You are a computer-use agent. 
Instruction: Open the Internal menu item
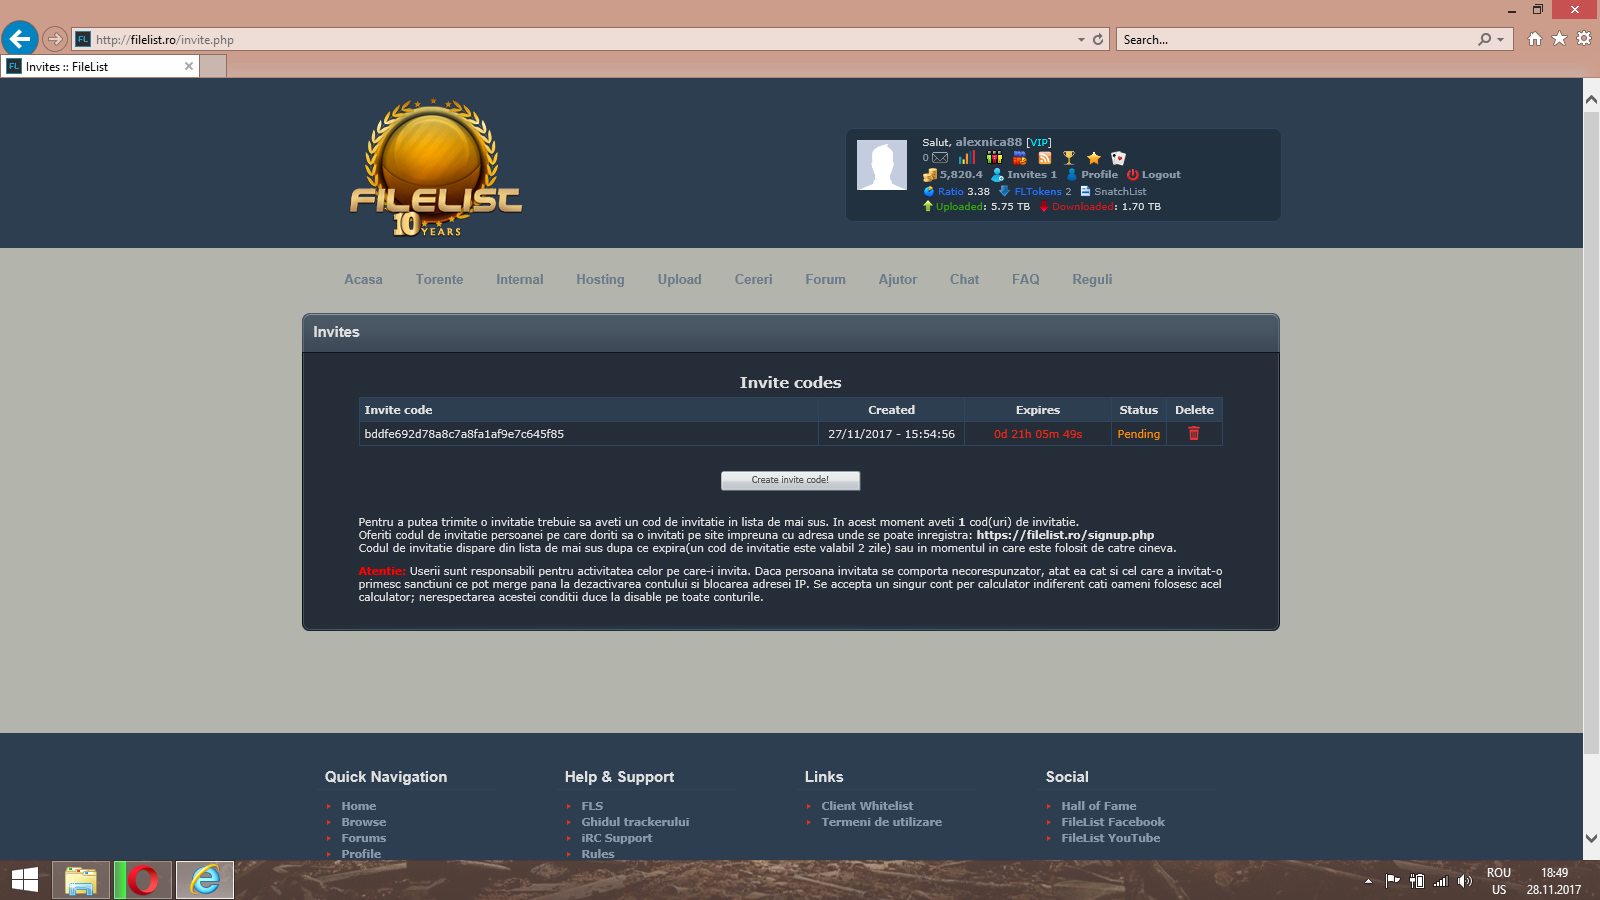520,280
